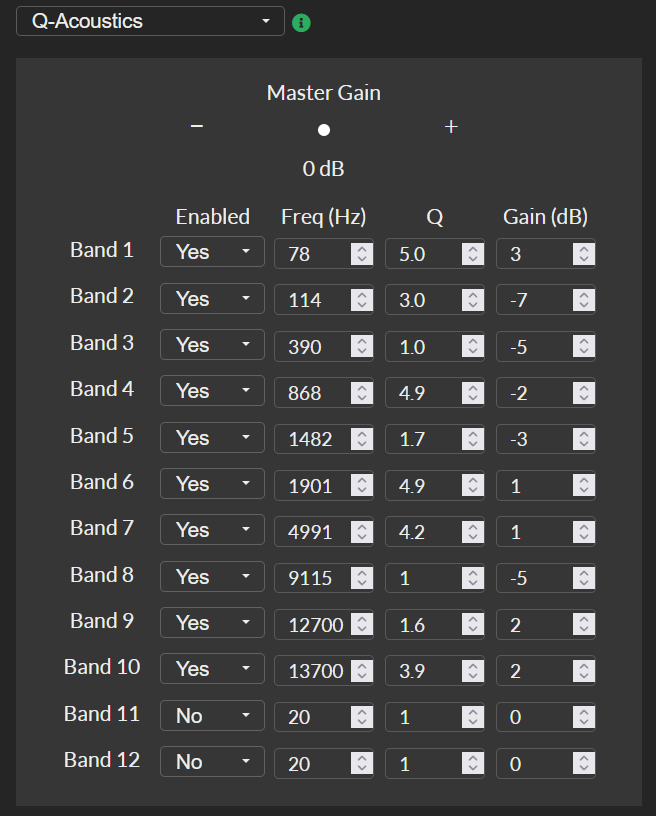The image size is (656, 816).
Task: Click the Master Gain slider knob
Action: (324, 130)
